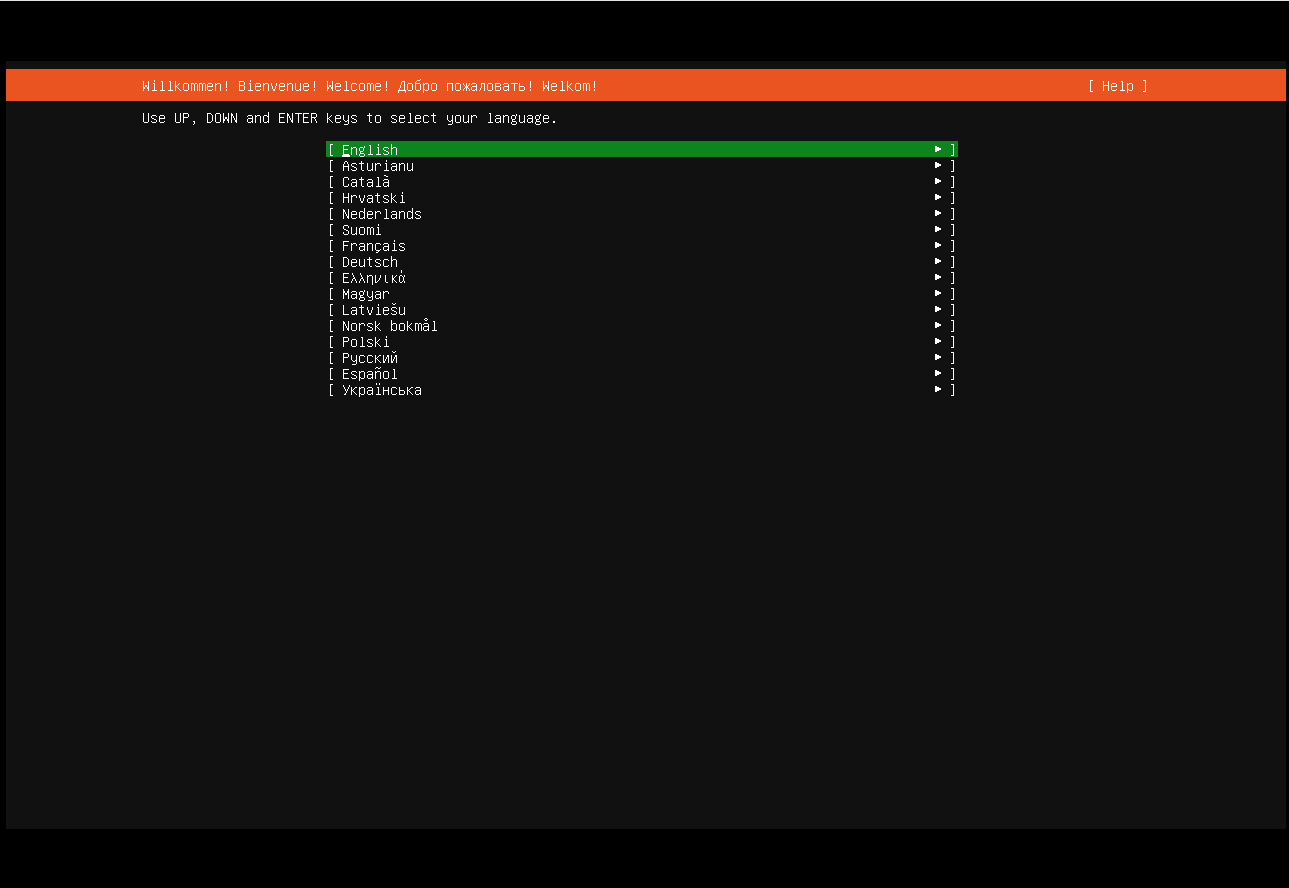
Task: Click the triangle icon on English row
Action: (938, 150)
